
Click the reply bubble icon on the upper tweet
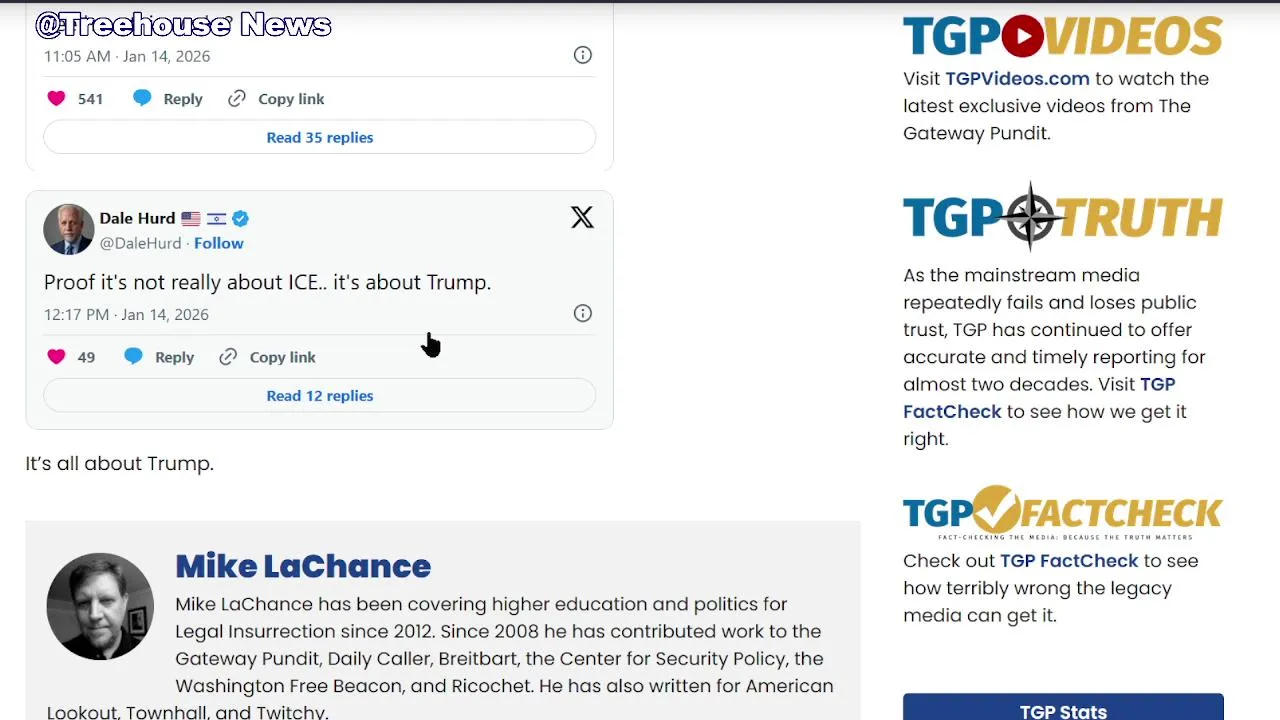tap(142, 98)
